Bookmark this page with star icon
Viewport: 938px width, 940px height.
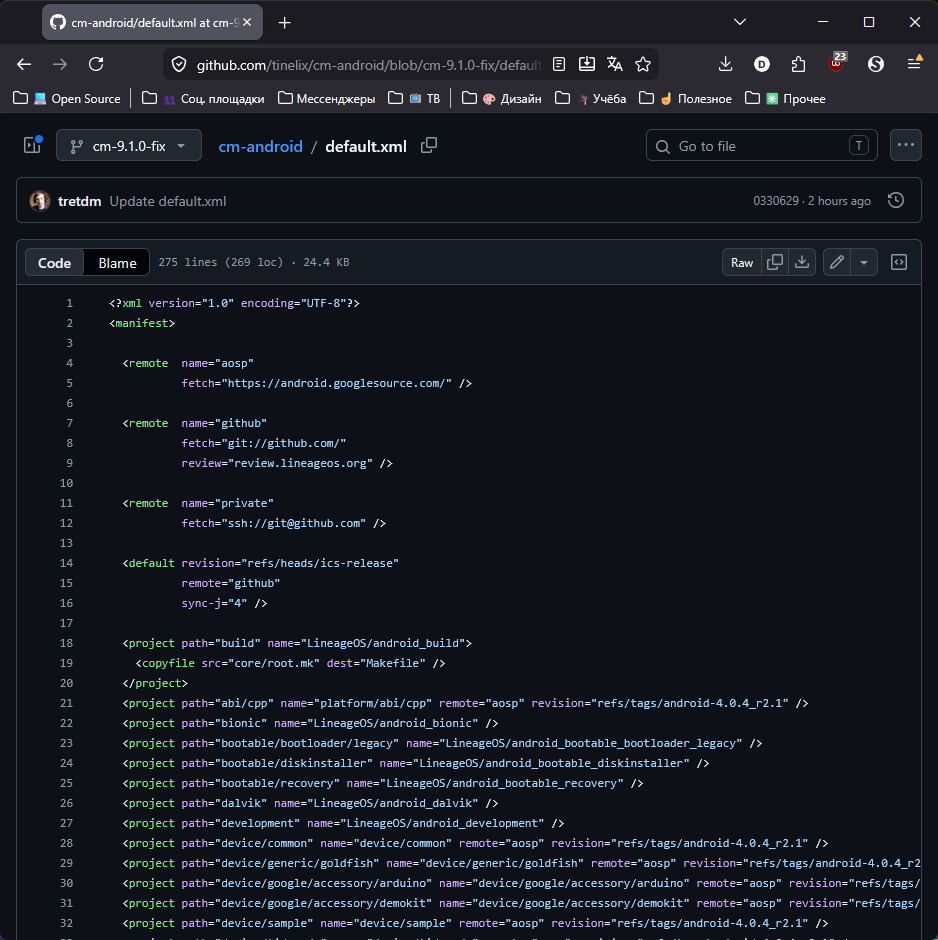[643, 64]
